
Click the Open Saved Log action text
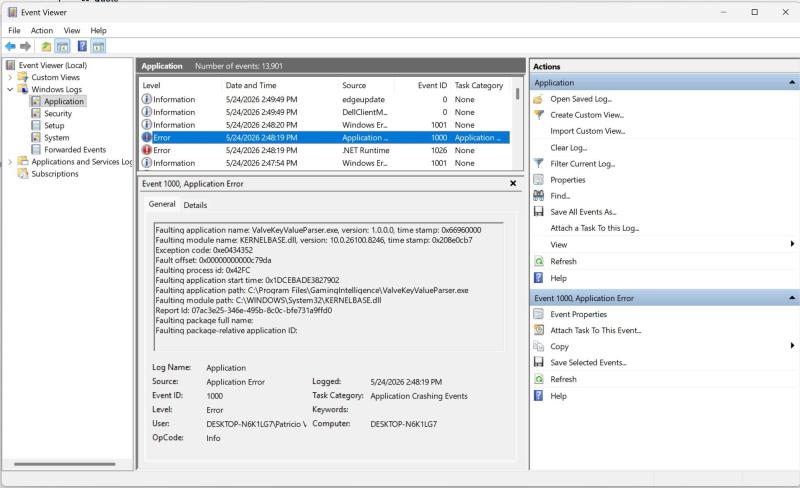[581, 99]
